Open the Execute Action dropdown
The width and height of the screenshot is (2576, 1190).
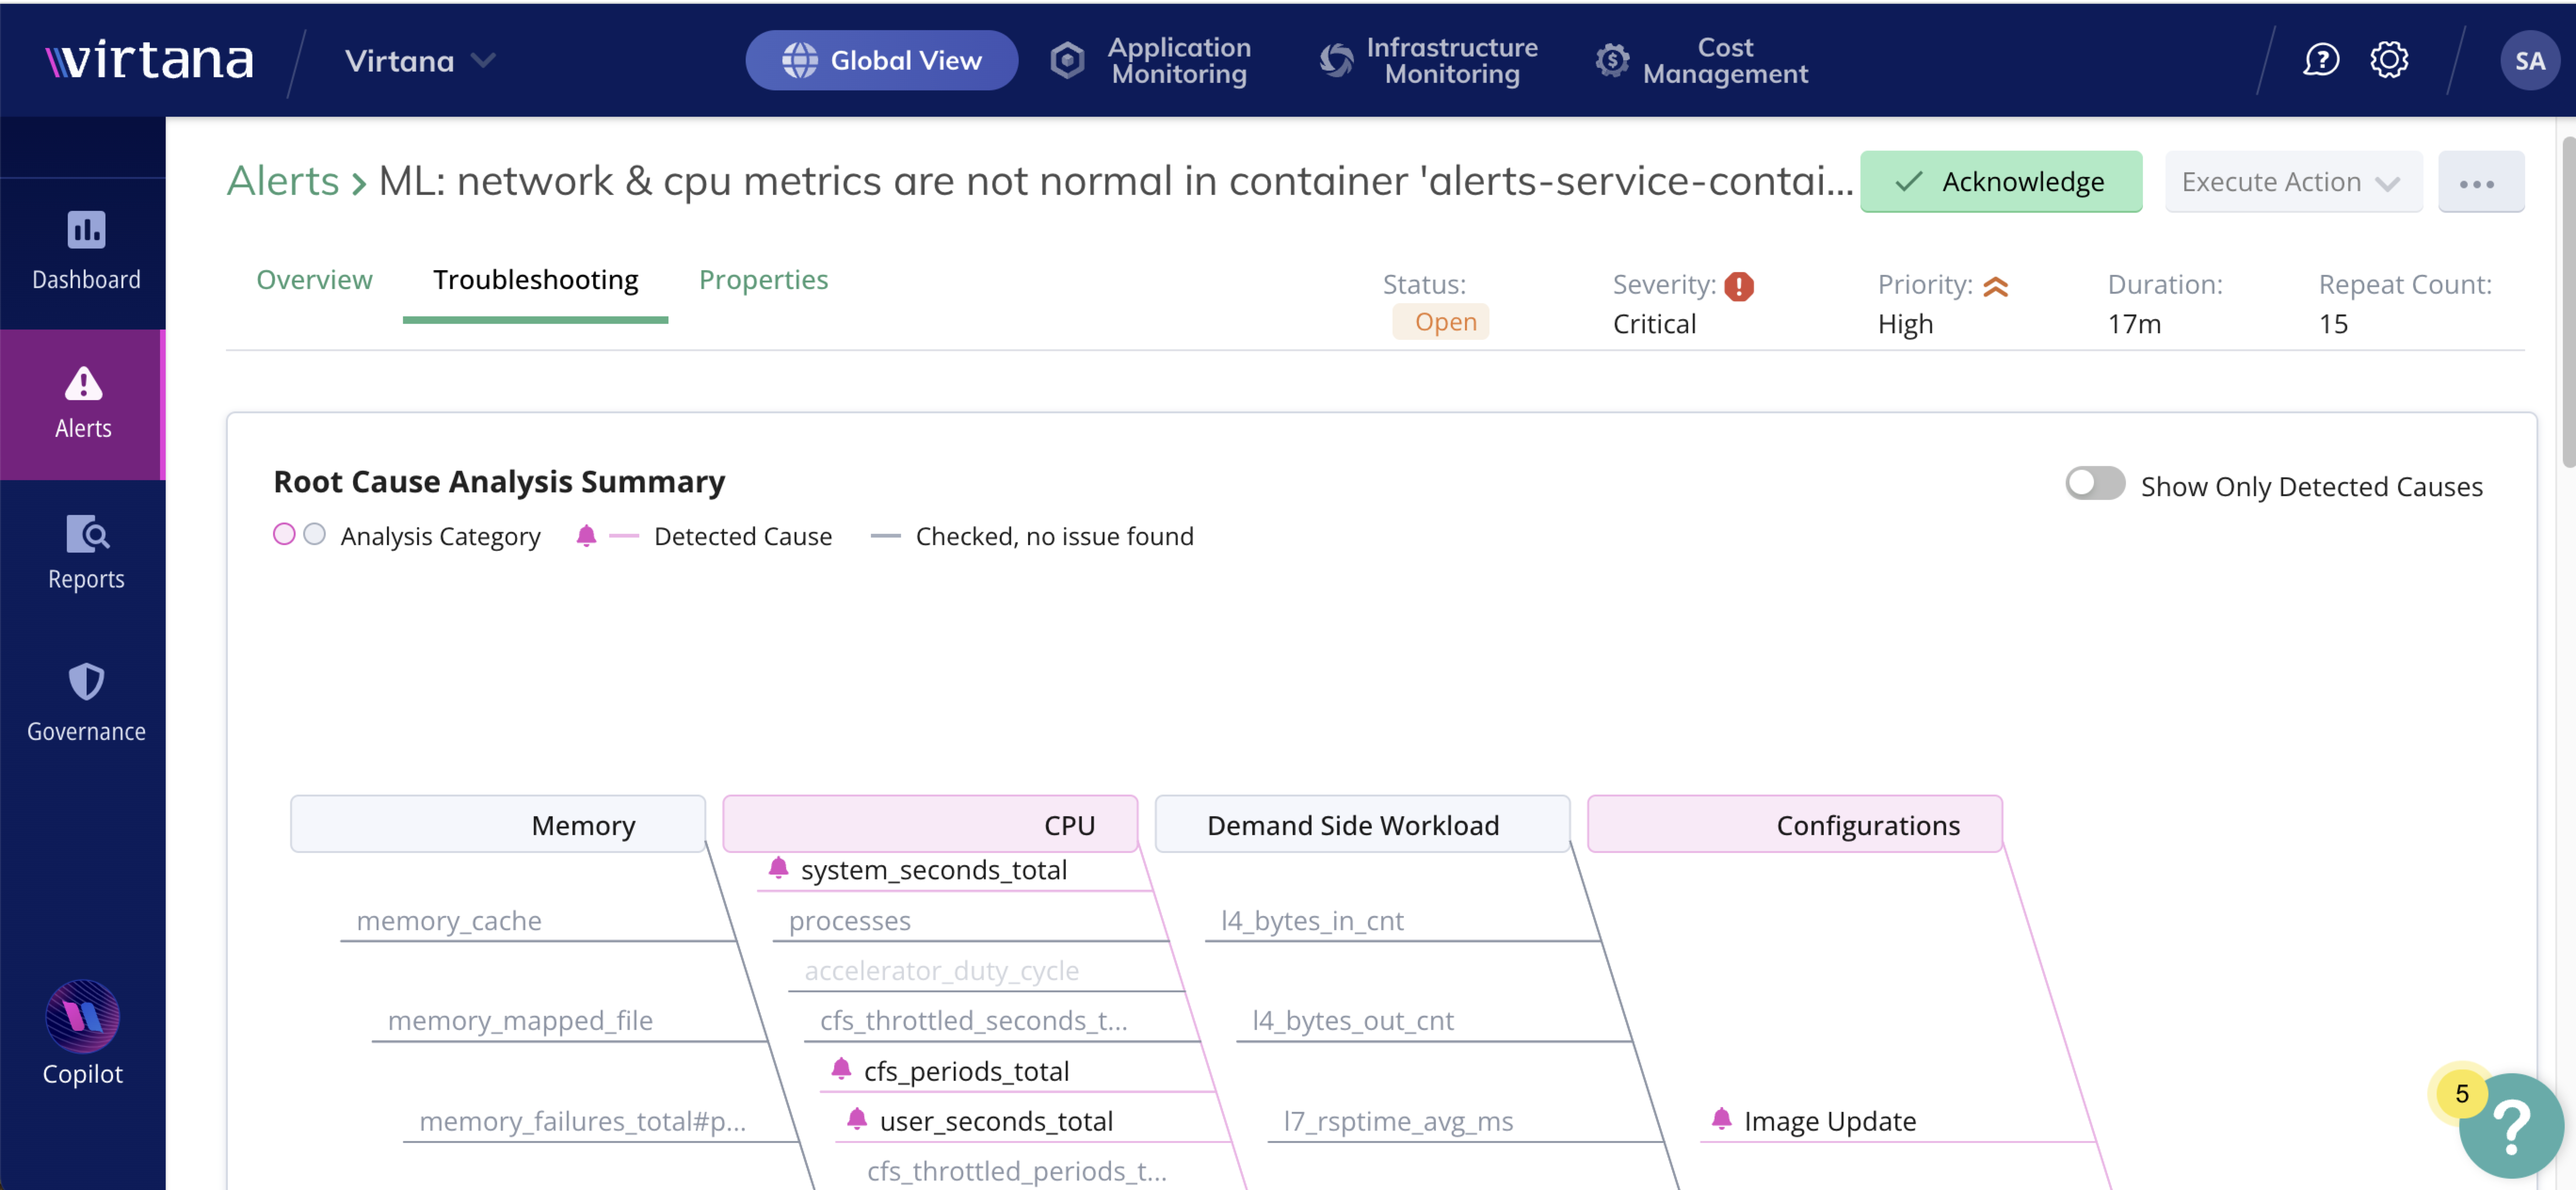pyautogui.click(x=2293, y=182)
